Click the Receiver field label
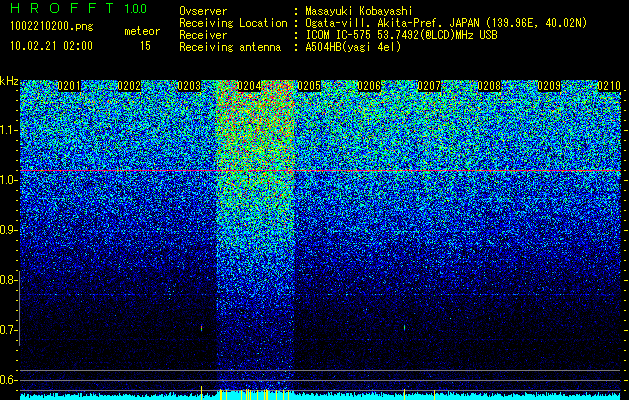 (x=203, y=35)
